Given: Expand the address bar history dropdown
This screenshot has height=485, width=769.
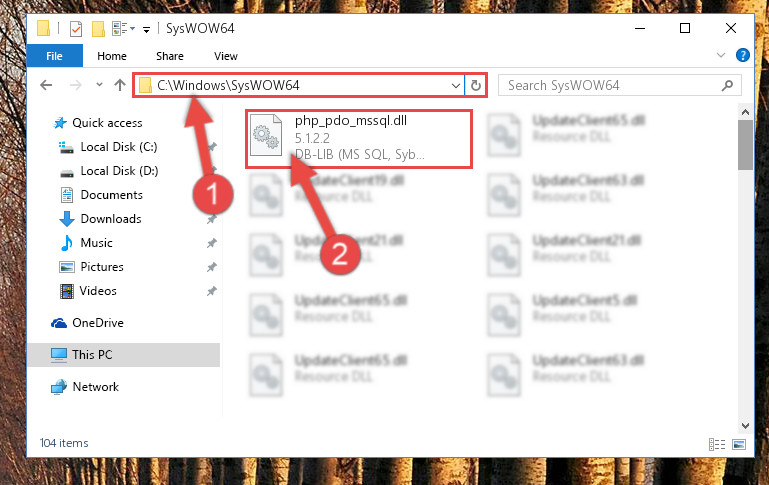Looking at the screenshot, I should (456, 86).
